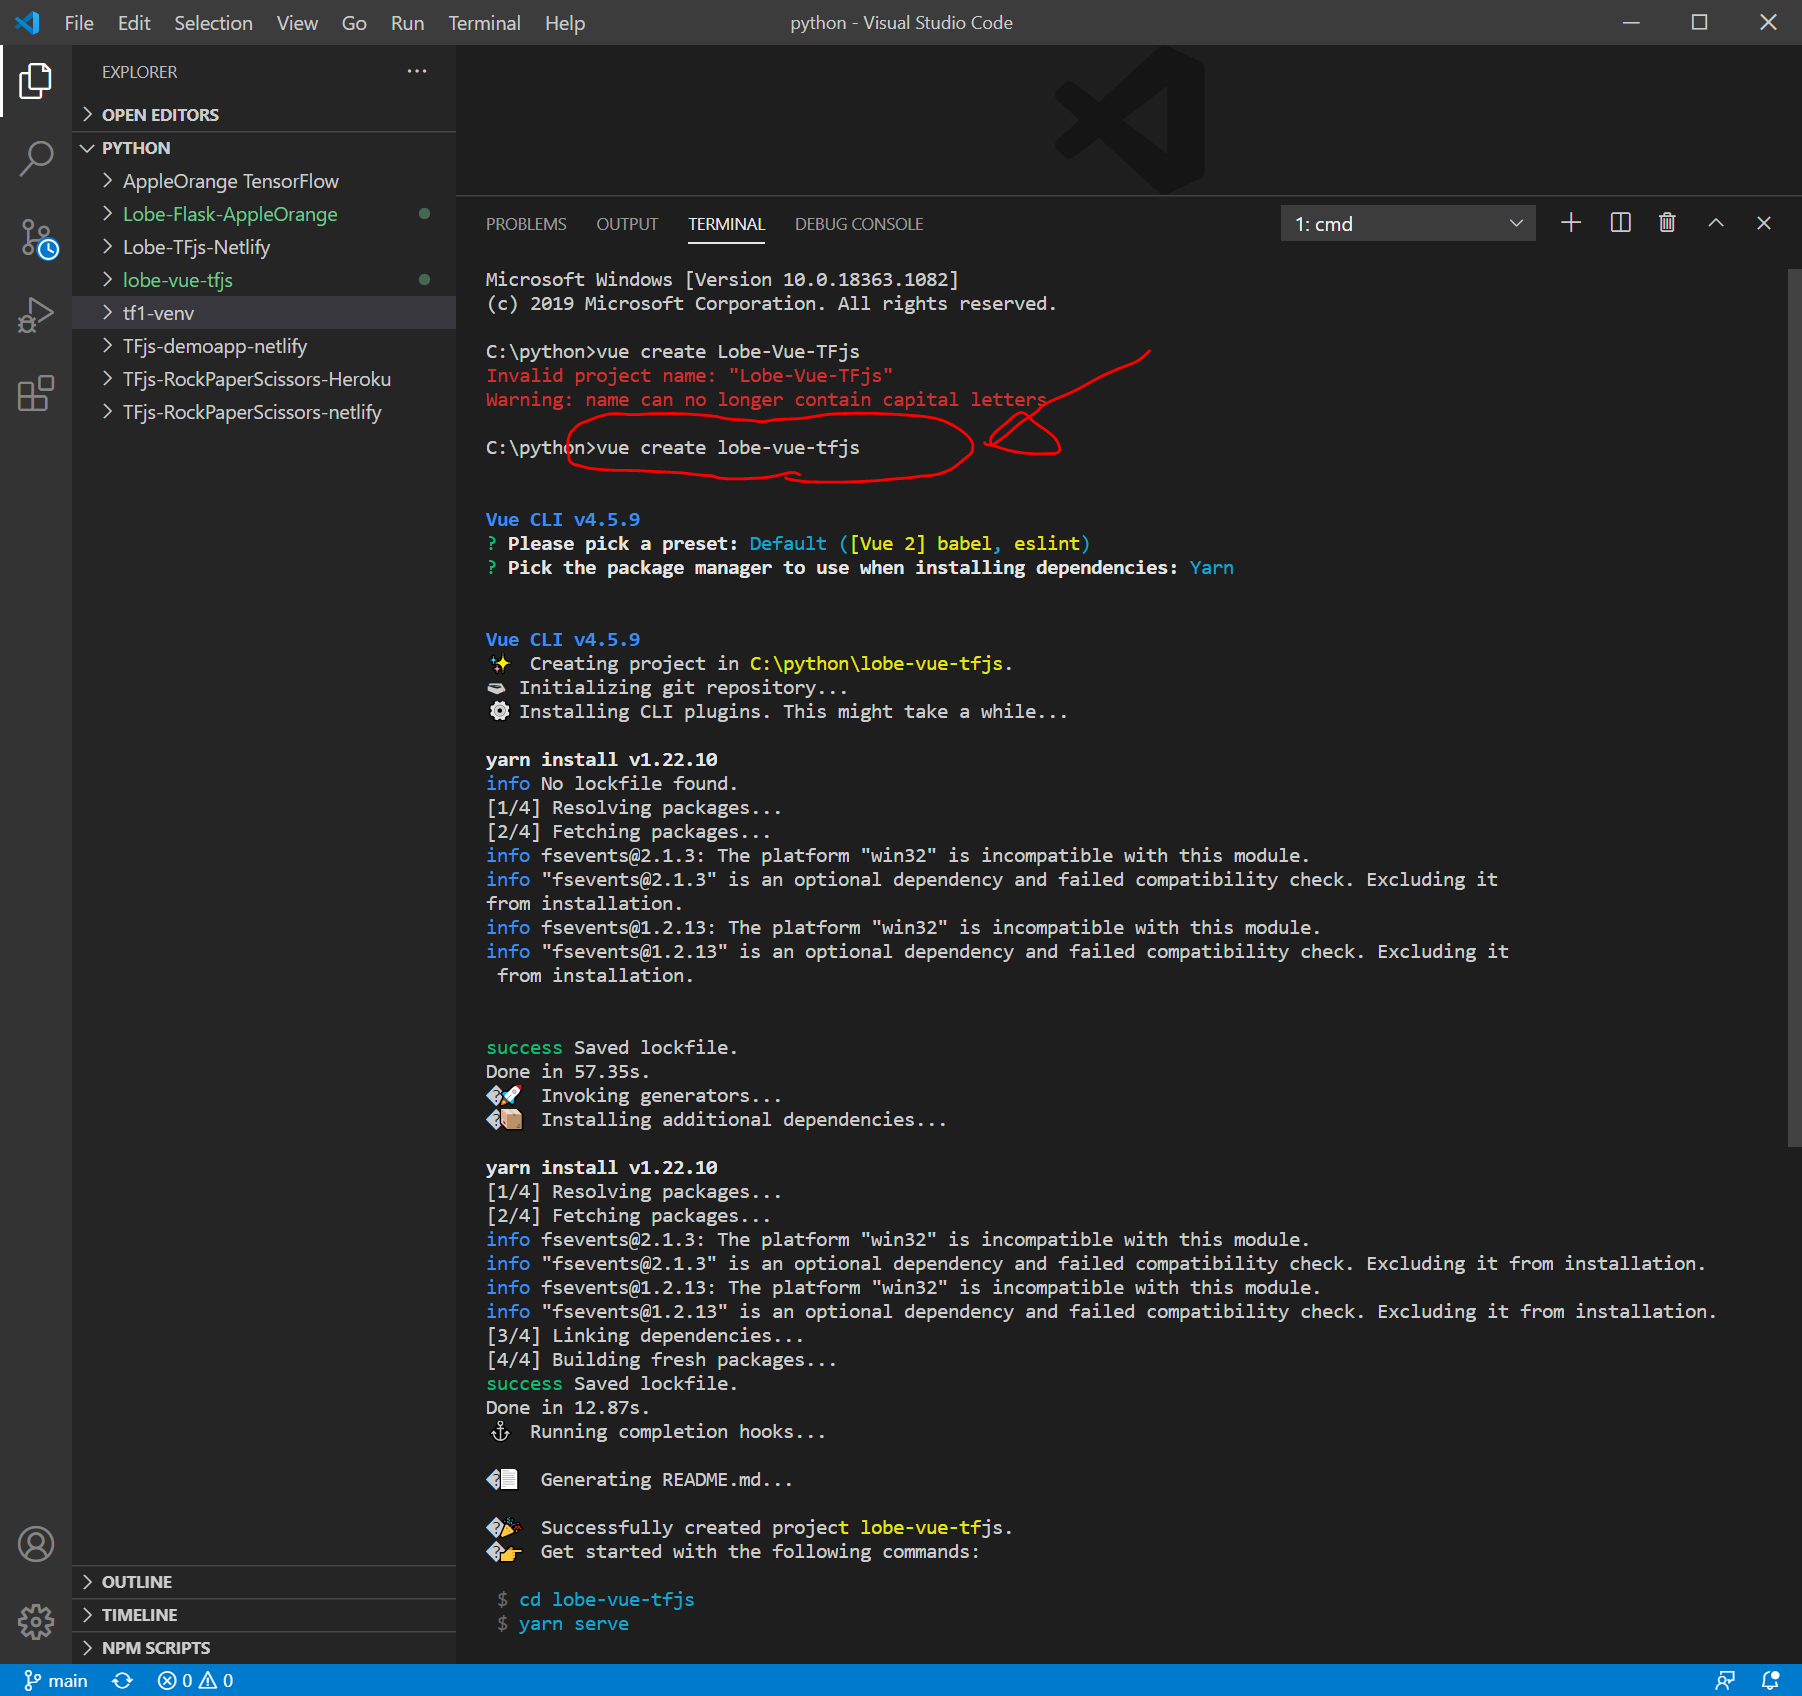Click the main git branch indicator
This screenshot has height=1696, width=1802.
(56, 1681)
